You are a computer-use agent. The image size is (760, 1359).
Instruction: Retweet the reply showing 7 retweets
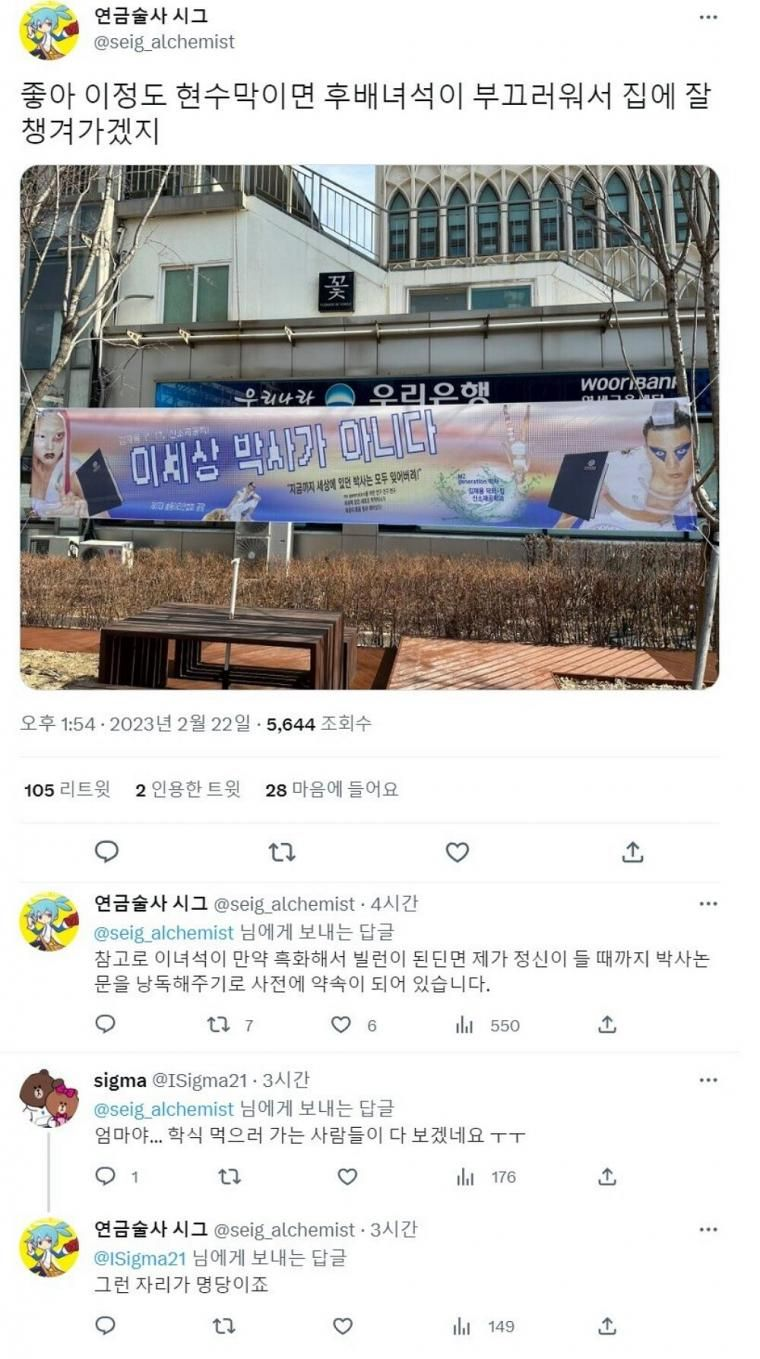[x=217, y=1025]
